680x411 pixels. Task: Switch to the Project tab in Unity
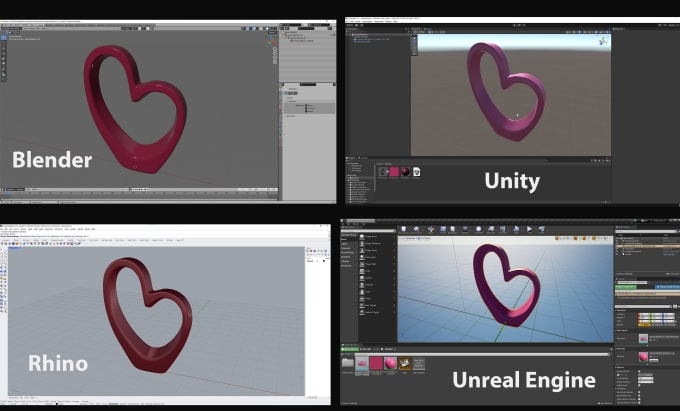click(x=351, y=158)
